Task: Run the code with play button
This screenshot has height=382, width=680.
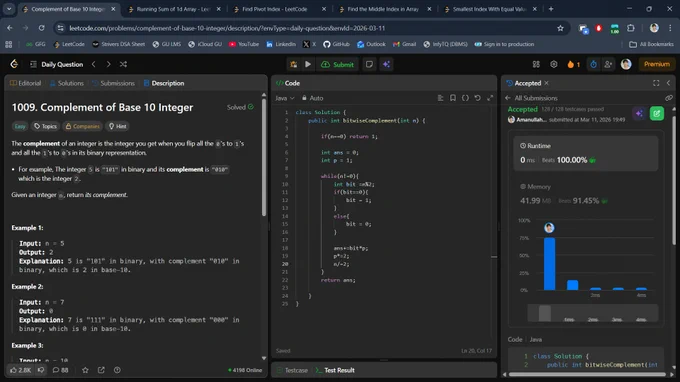Action: pyautogui.click(x=308, y=65)
